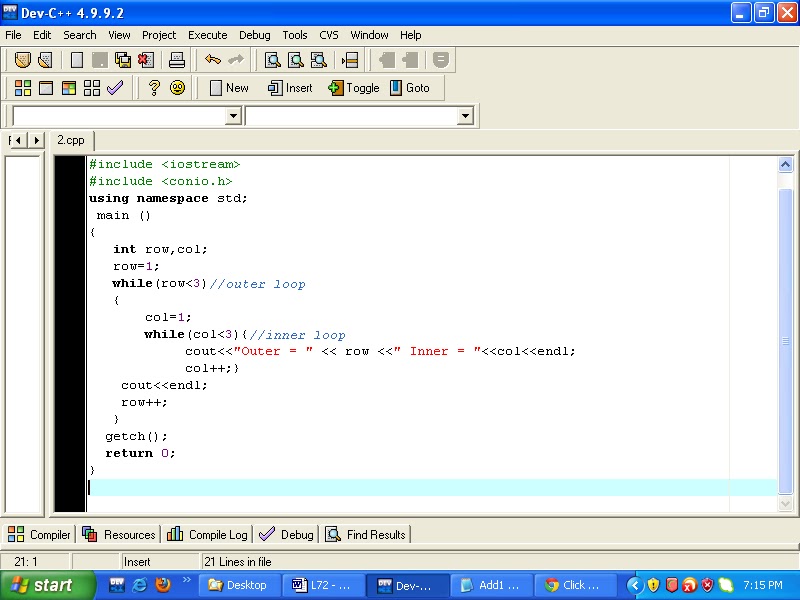Click the help question mark icon
Screen dimensions: 800x600
click(x=154, y=88)
